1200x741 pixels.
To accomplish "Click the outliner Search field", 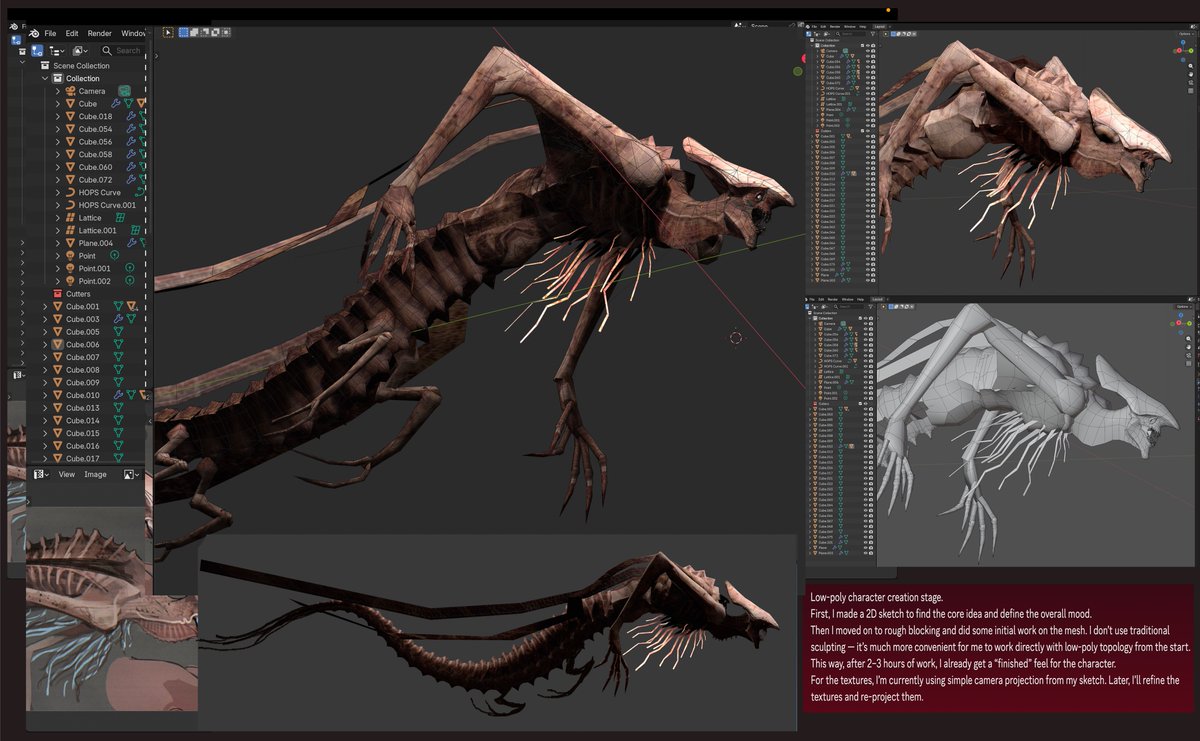I will (123, 51).
